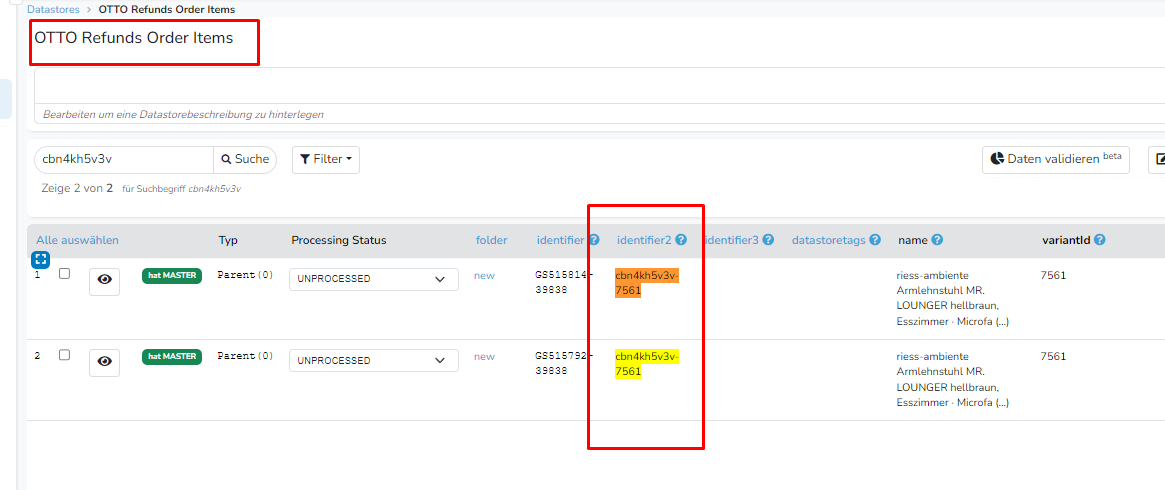
Task: Click the pie chart icon in Daten validieren
Action: click(998, 160)
